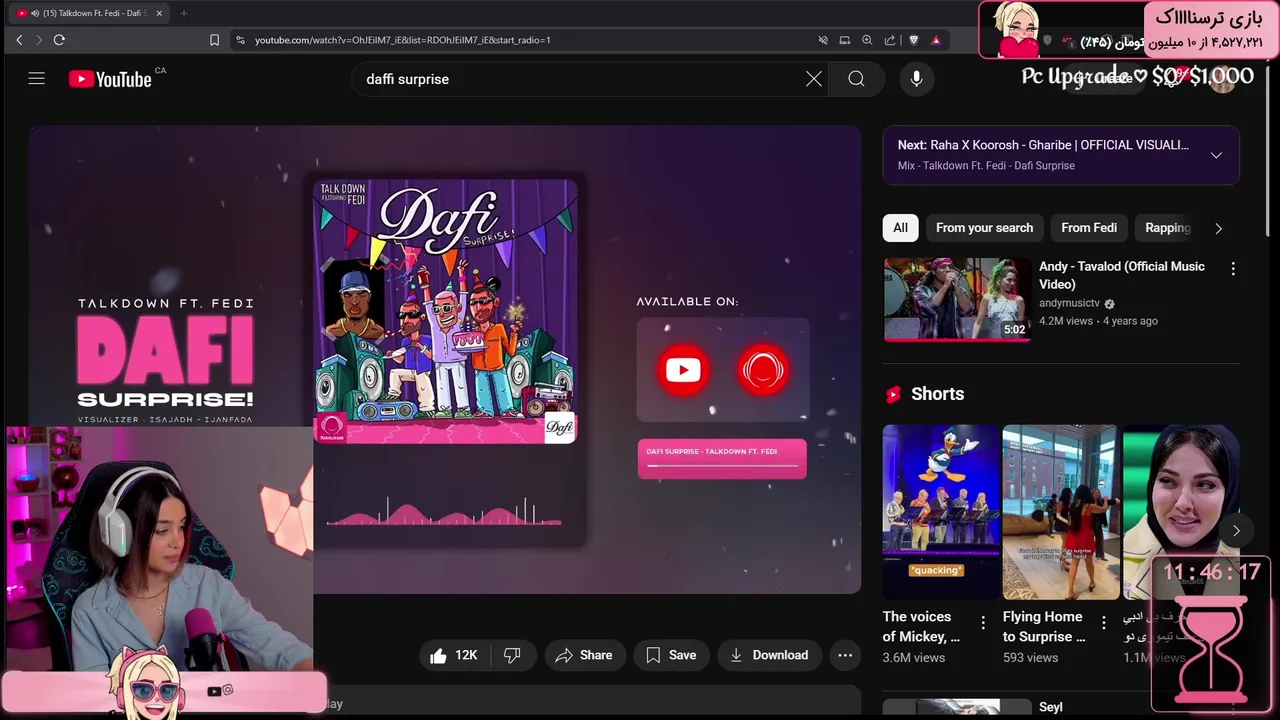Viewport: 1280px width, 720px height.
Task: Select the 'All' filter chip
Action: [900, 228]
